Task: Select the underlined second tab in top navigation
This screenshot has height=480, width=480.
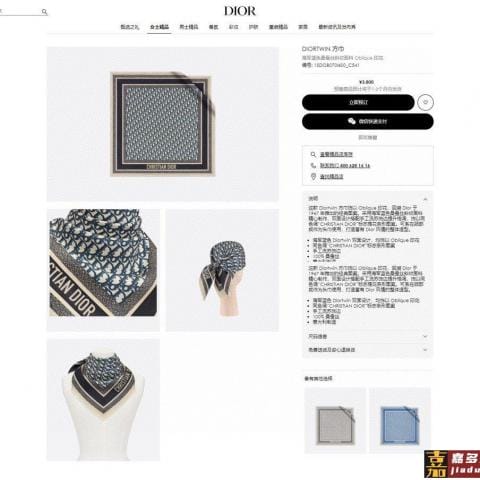Action: pos(159,27)
